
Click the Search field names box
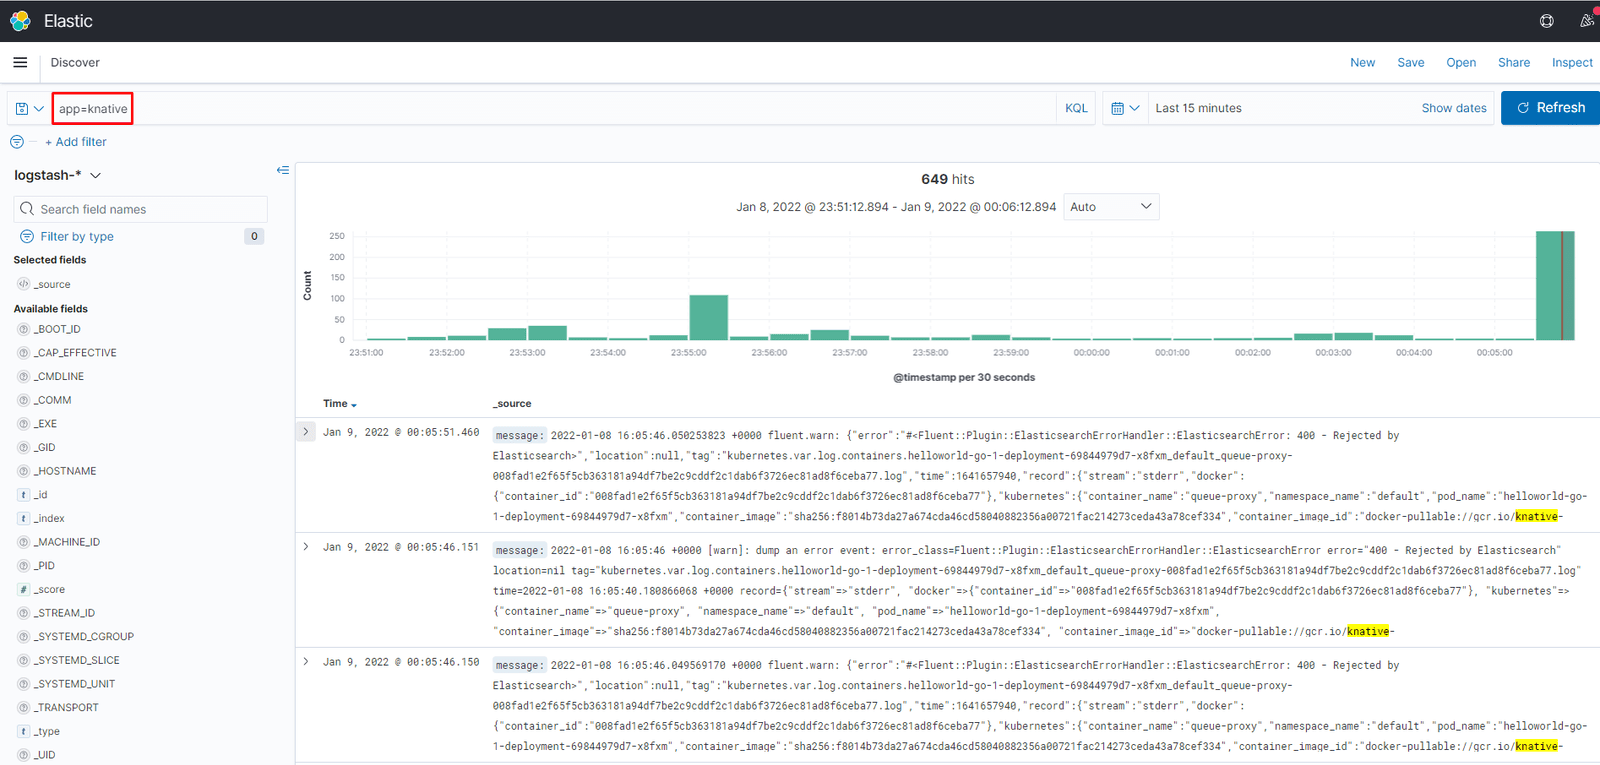pos(141,209)
